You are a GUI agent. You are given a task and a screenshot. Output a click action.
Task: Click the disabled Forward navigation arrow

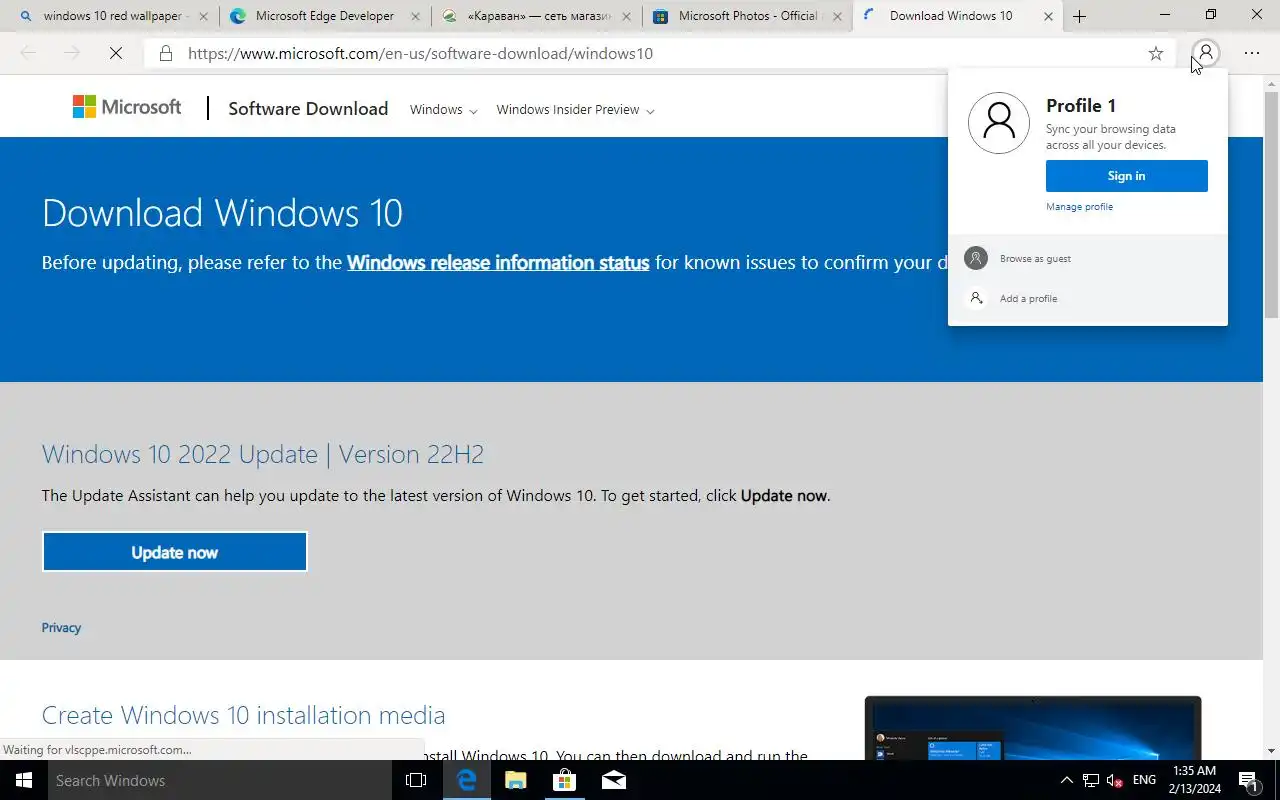click(71, 53)
